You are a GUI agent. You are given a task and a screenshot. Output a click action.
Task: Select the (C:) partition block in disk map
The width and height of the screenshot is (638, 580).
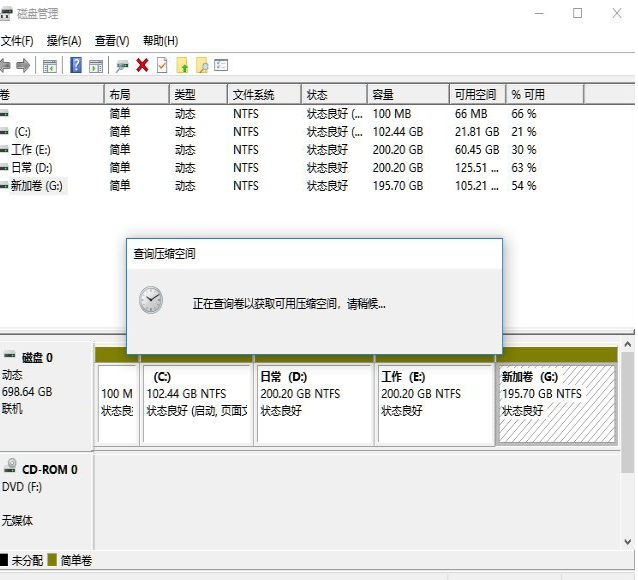pos(197,403)
